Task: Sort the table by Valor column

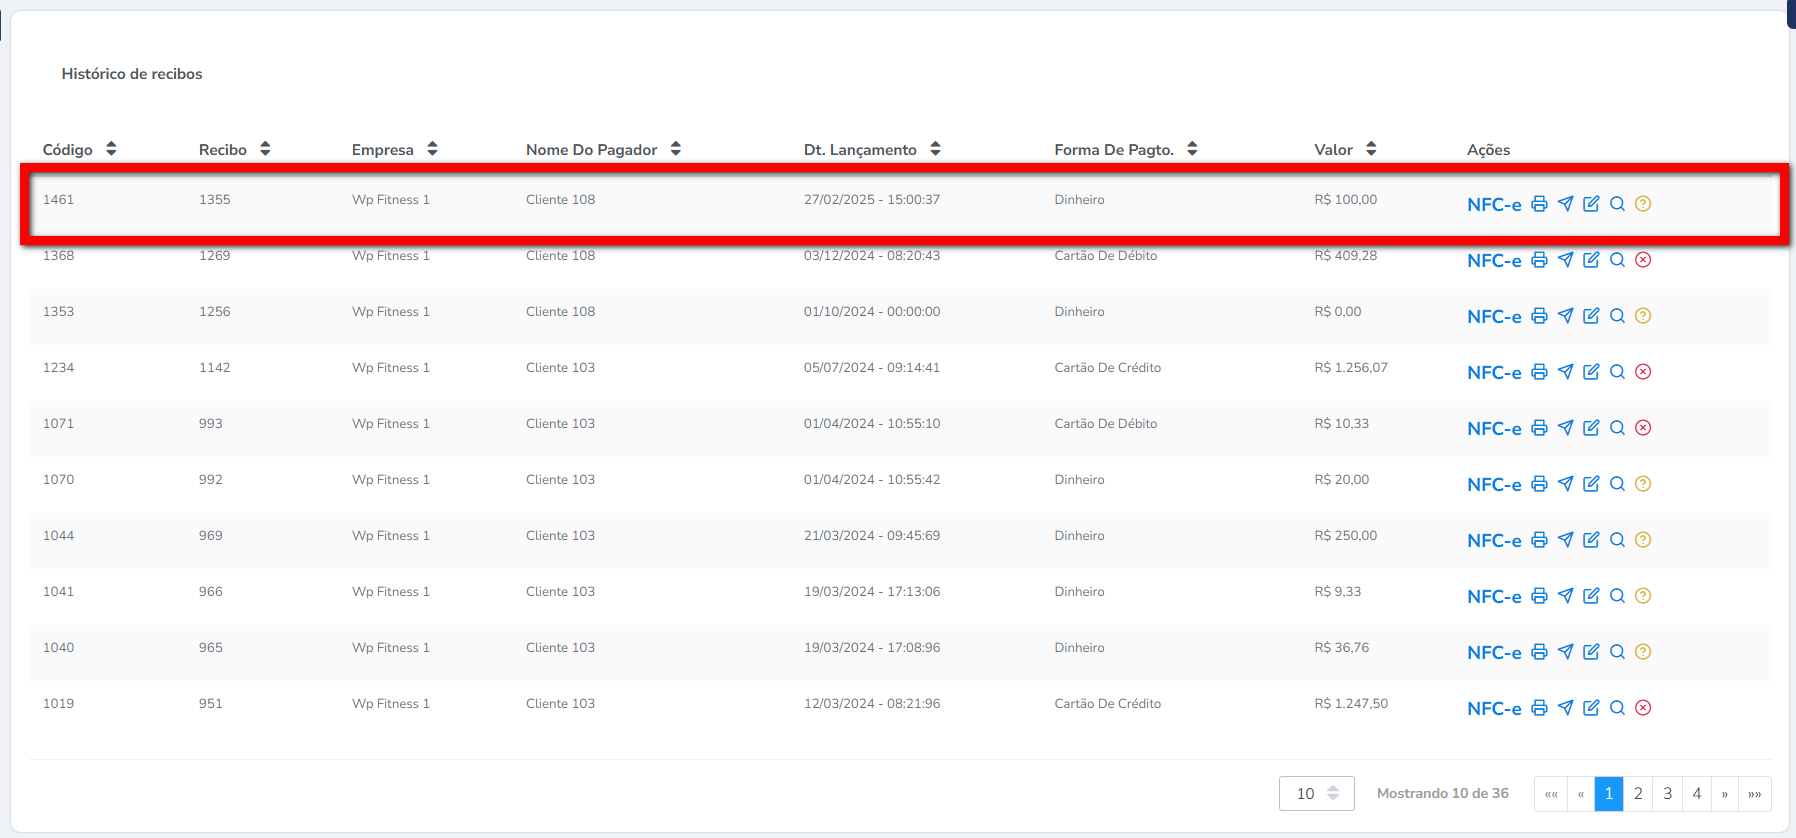Action: [x=1371, y=149]
